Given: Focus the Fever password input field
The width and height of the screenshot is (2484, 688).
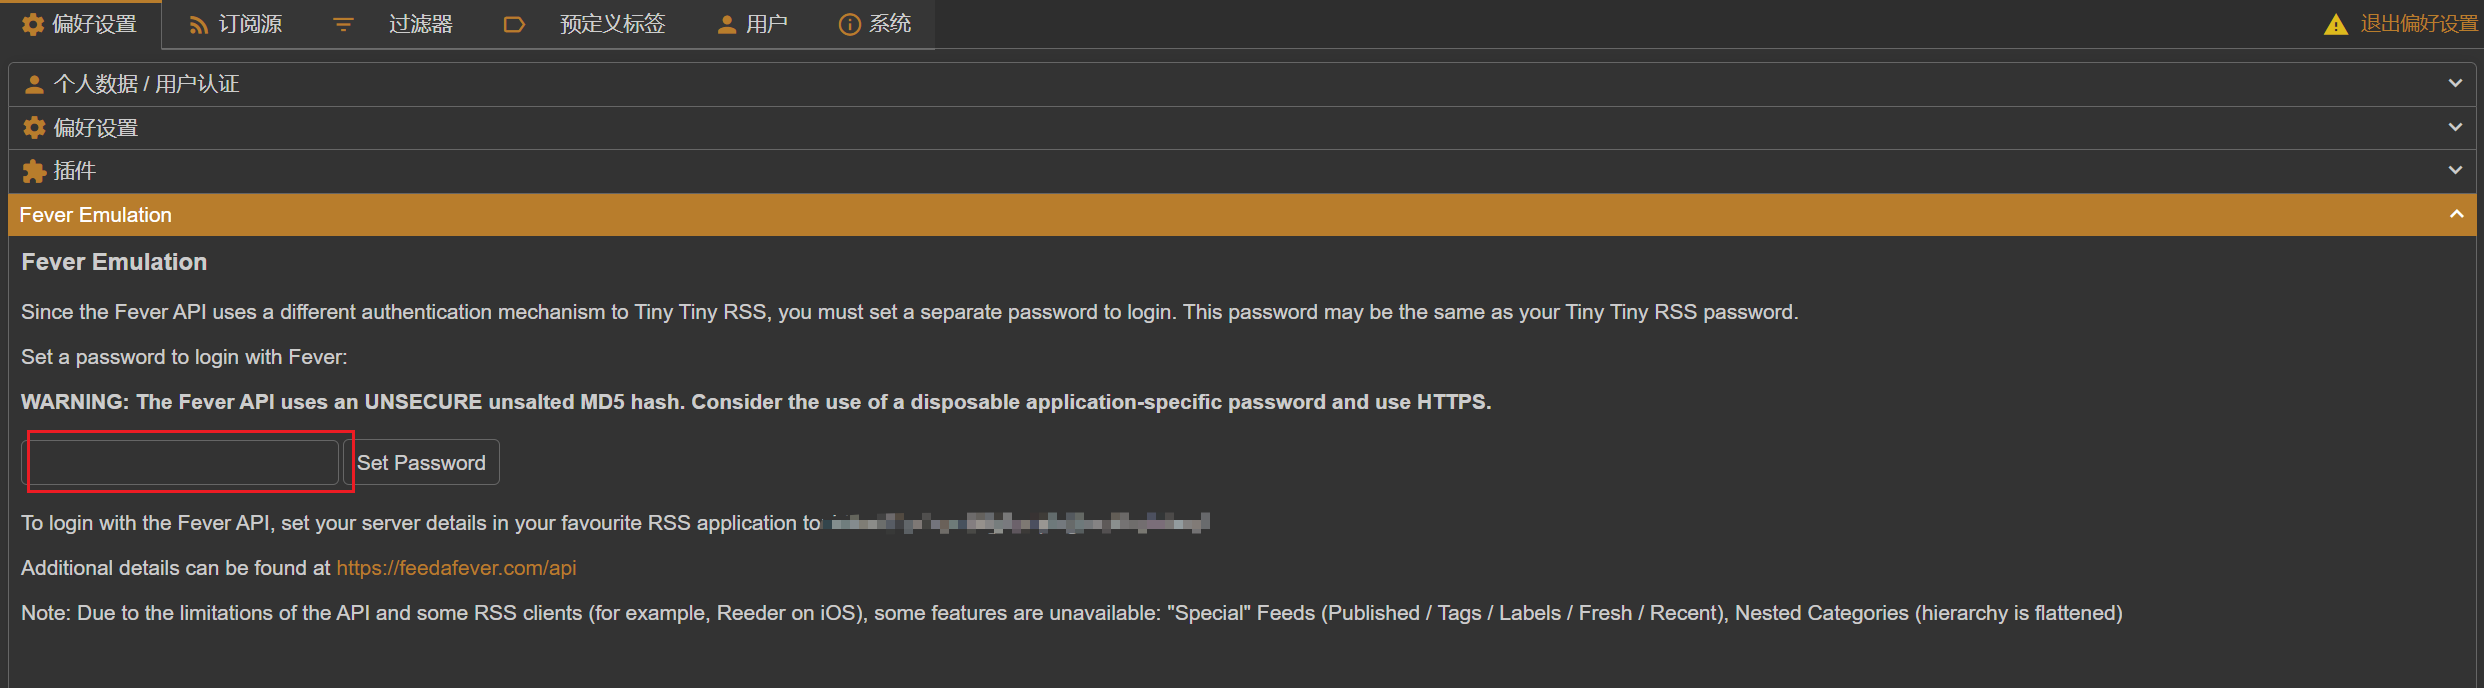Looking at the screenshot, I should pyautogui.click(x=181, y=462).
